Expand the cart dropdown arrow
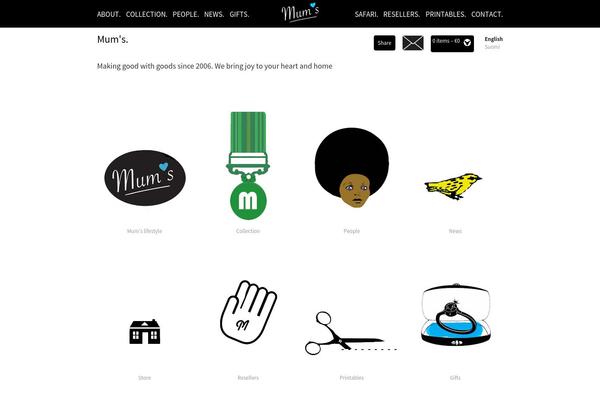 pos(467,43)
